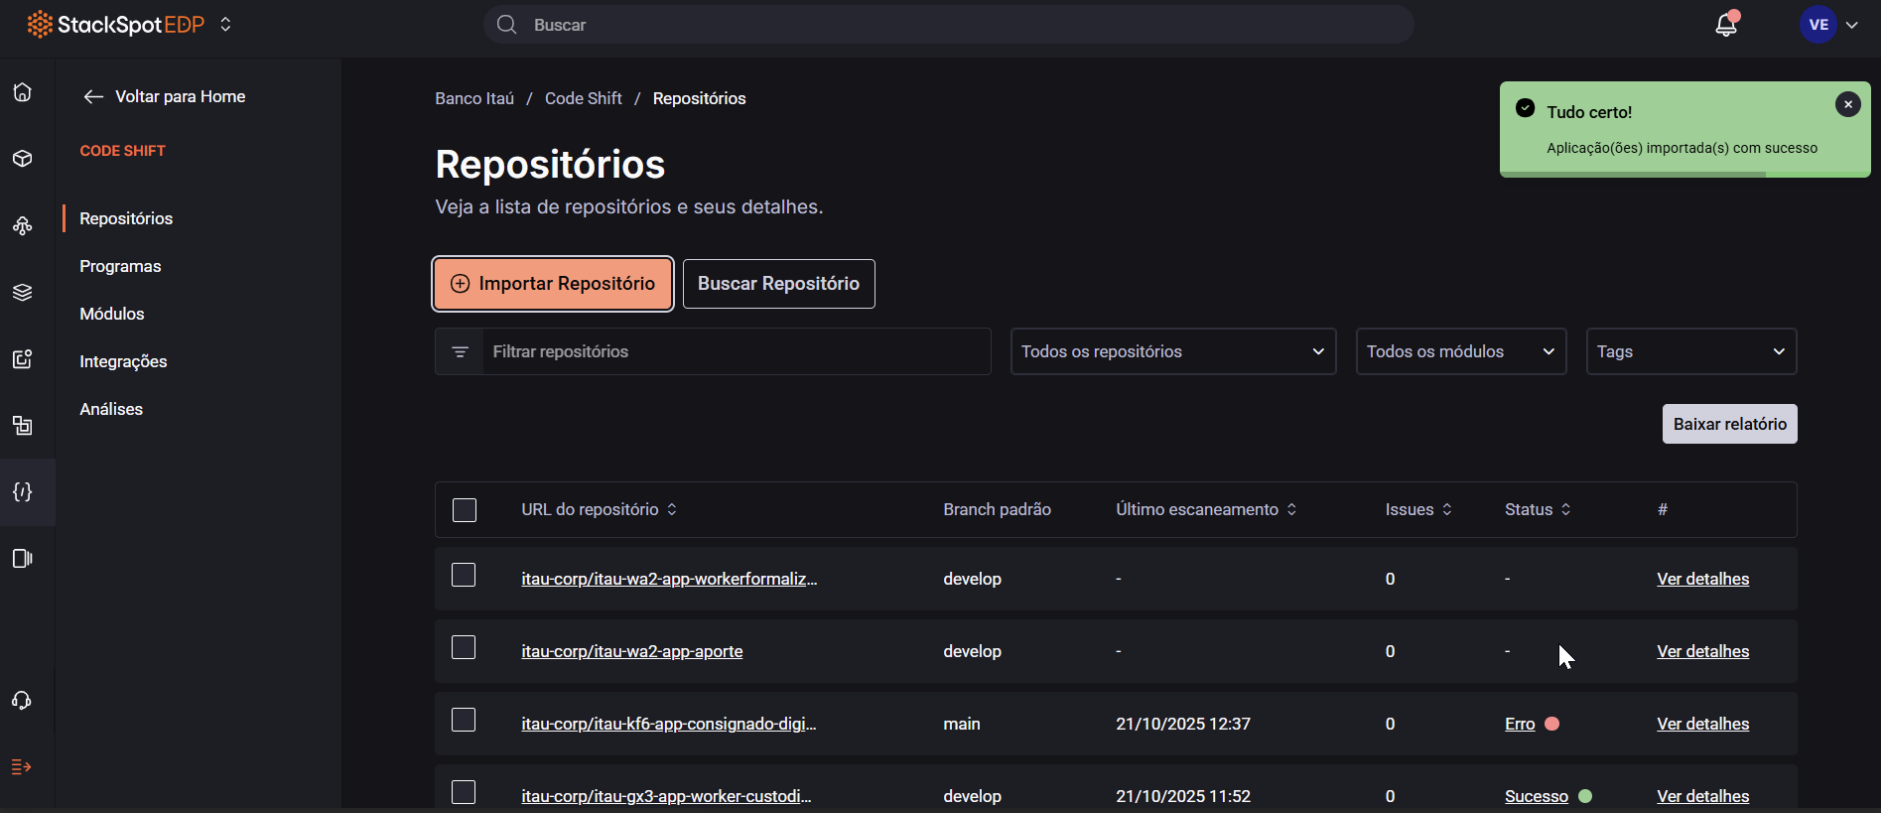Click the curly braces Code Shift icon
The image size is (1881, 813).
(22, 492)
